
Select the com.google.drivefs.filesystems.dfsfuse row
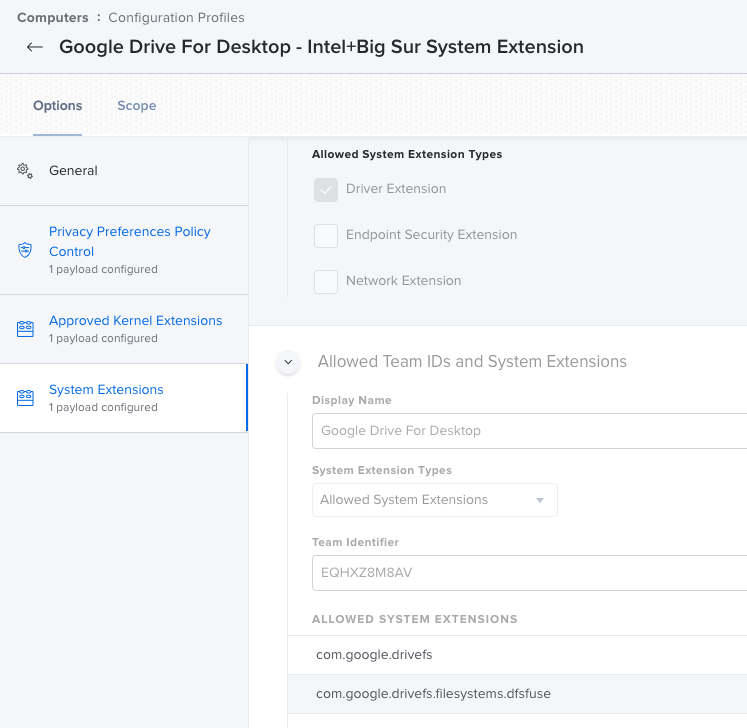(517, 694)
